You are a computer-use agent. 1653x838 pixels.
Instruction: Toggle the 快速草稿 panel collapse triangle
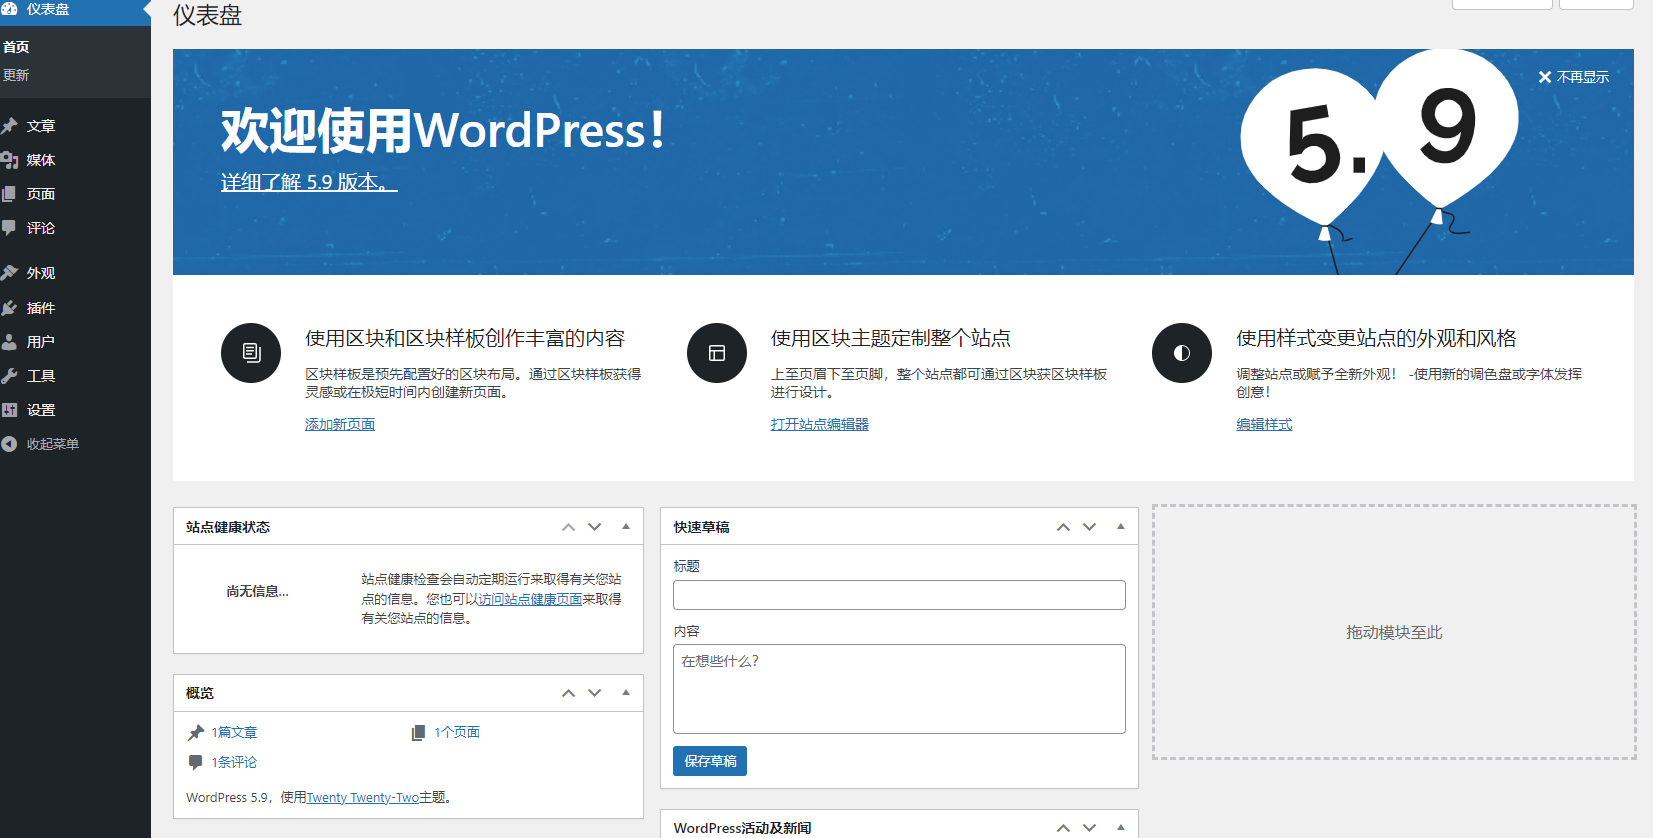(x=1120, y=527)
